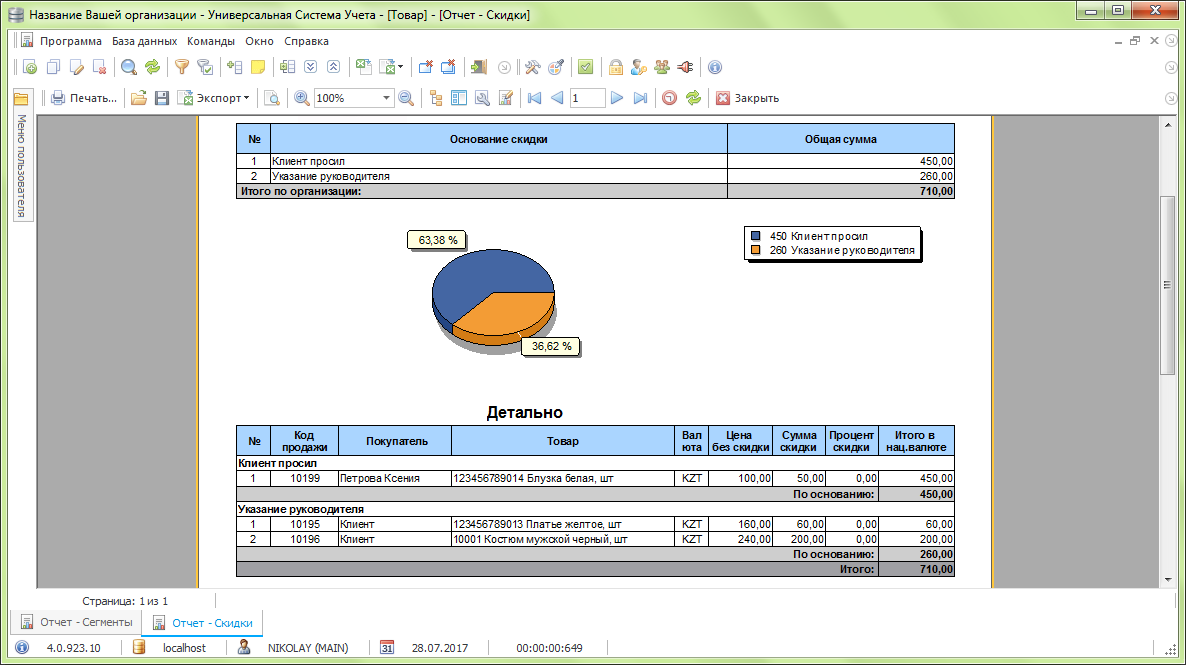
Task: Click the green checkmark icon
Action: tap(585, 67)
